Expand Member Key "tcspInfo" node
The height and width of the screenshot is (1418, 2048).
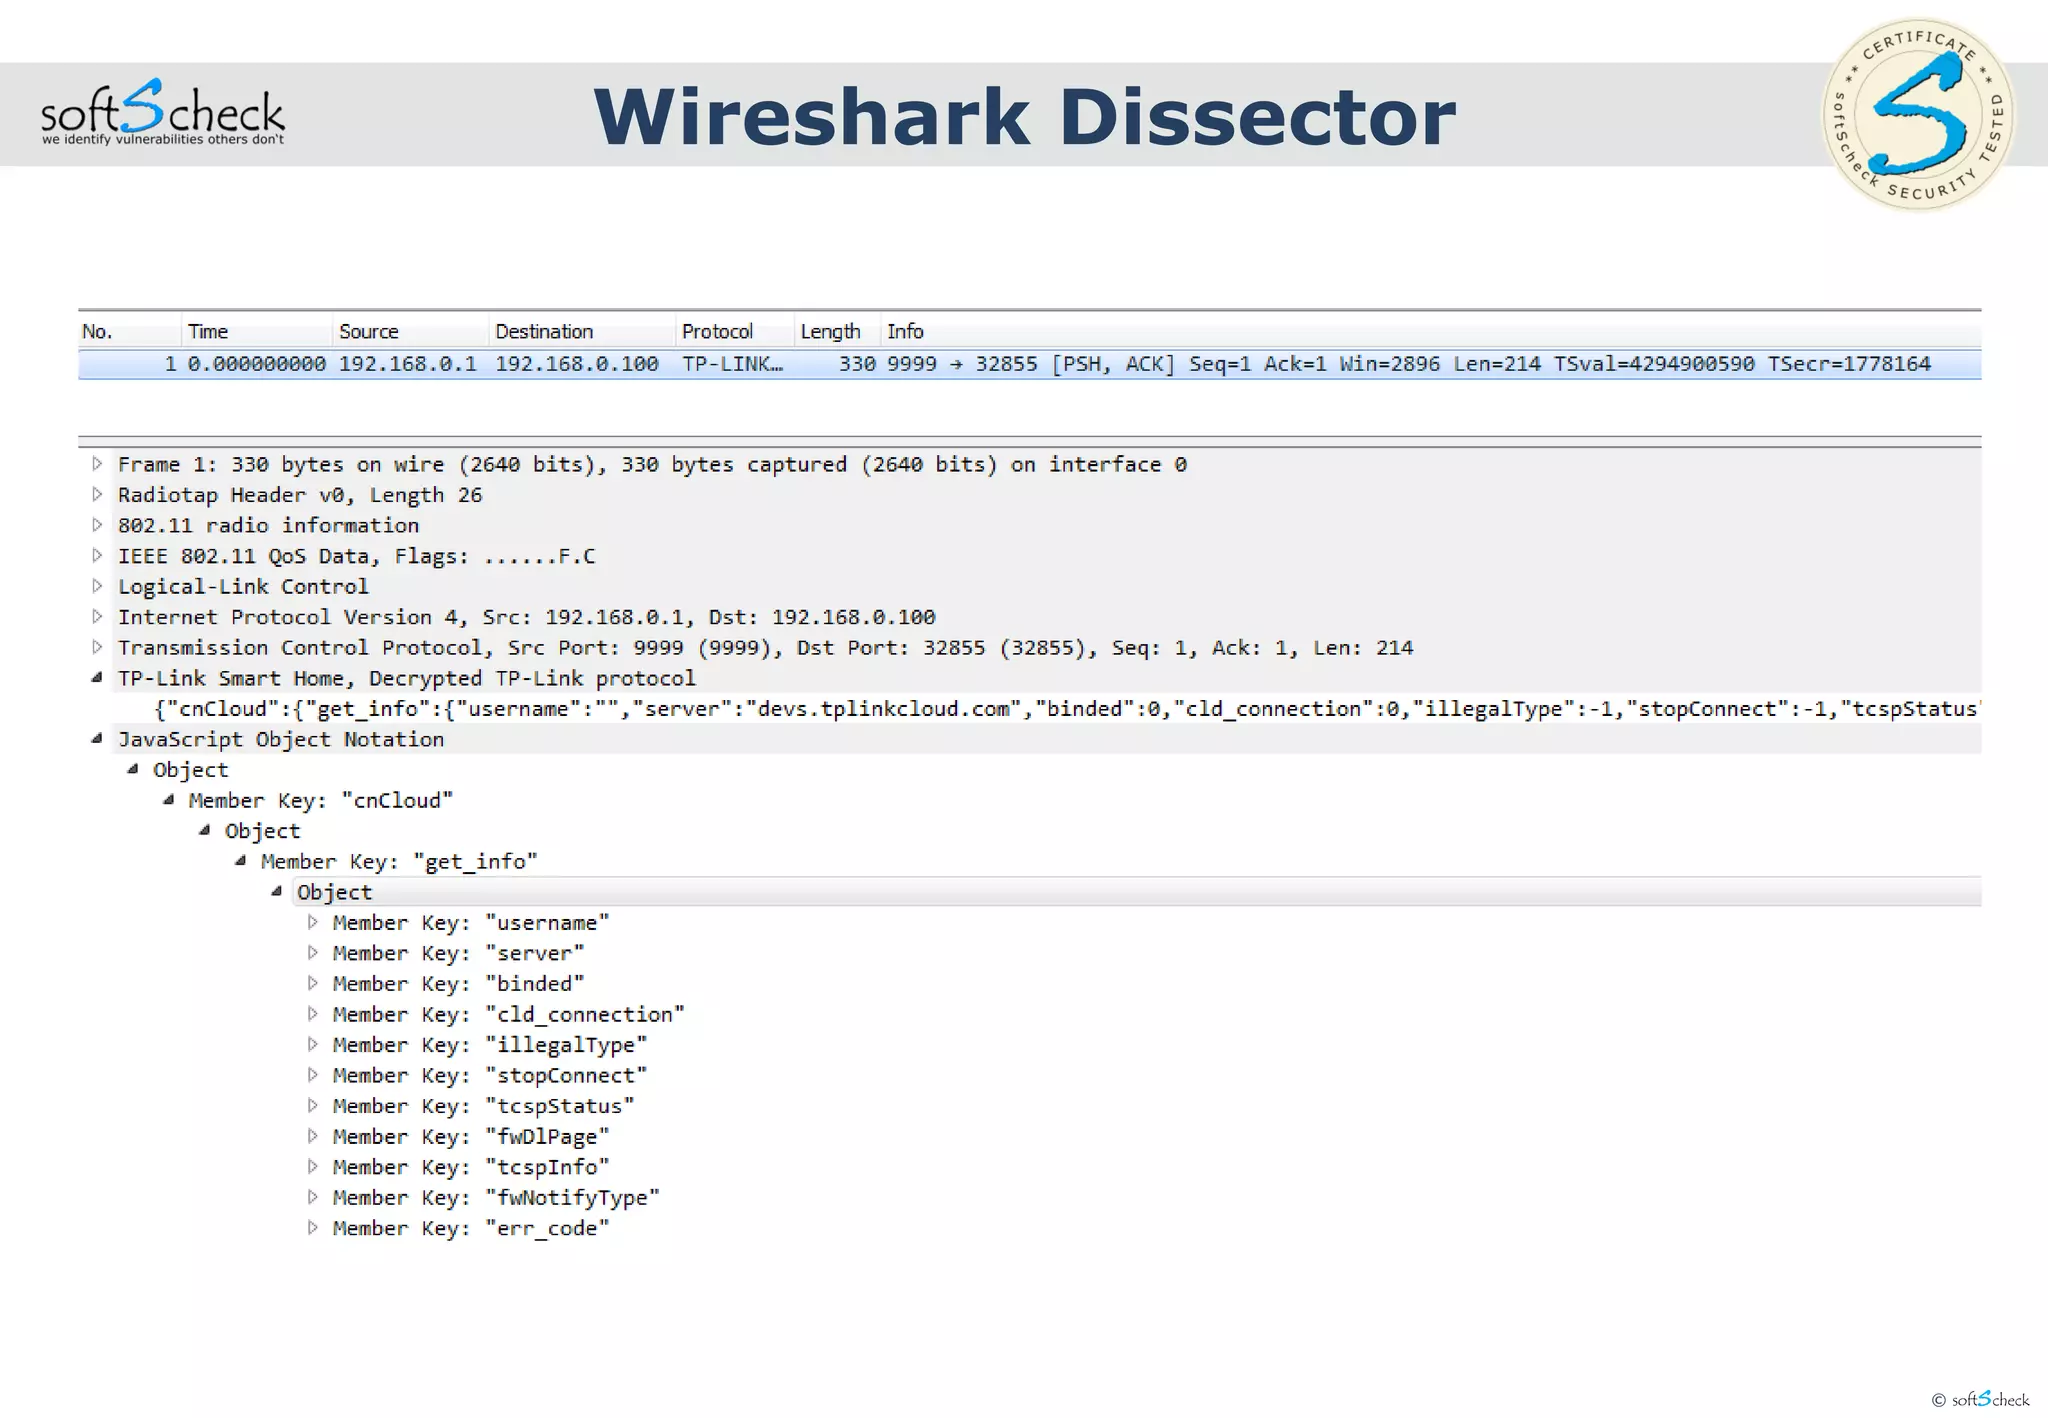pyautogui.click(x=312, y=1166)
